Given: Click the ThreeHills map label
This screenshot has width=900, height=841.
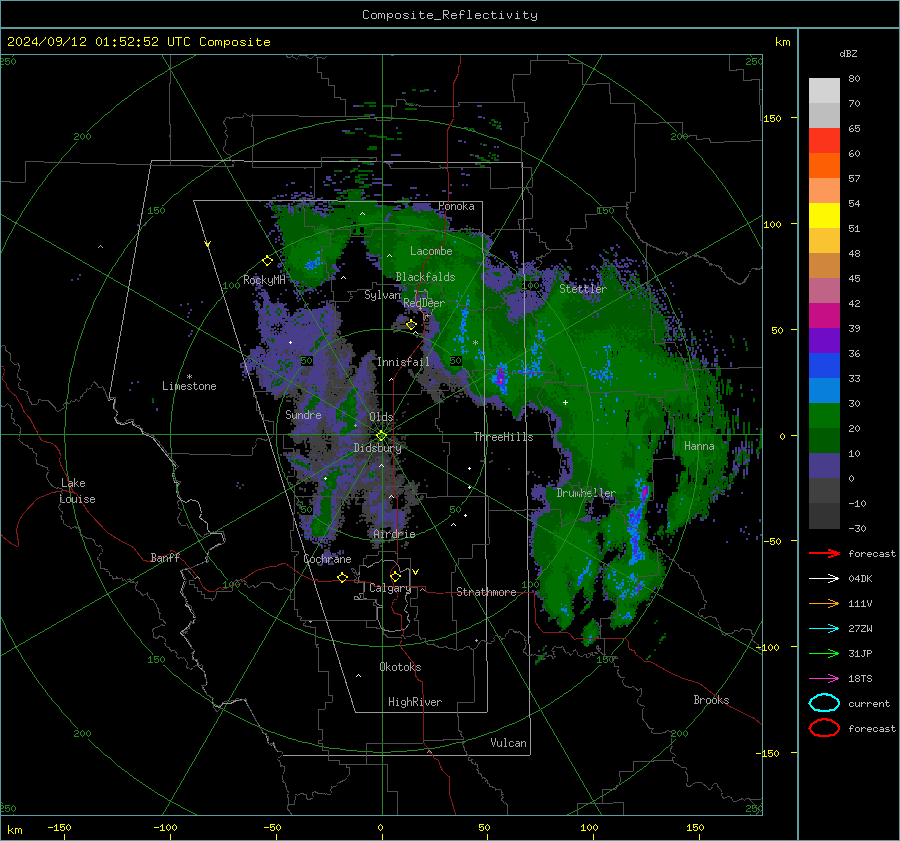Looking at the screenshot, I should (x=503, y=437).
